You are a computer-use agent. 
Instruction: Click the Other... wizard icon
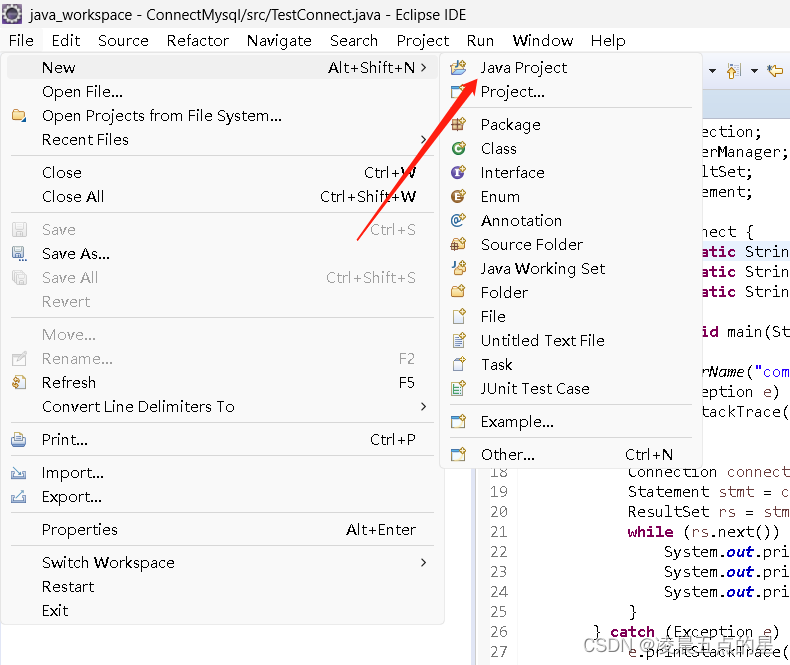(x=458, y=454)
